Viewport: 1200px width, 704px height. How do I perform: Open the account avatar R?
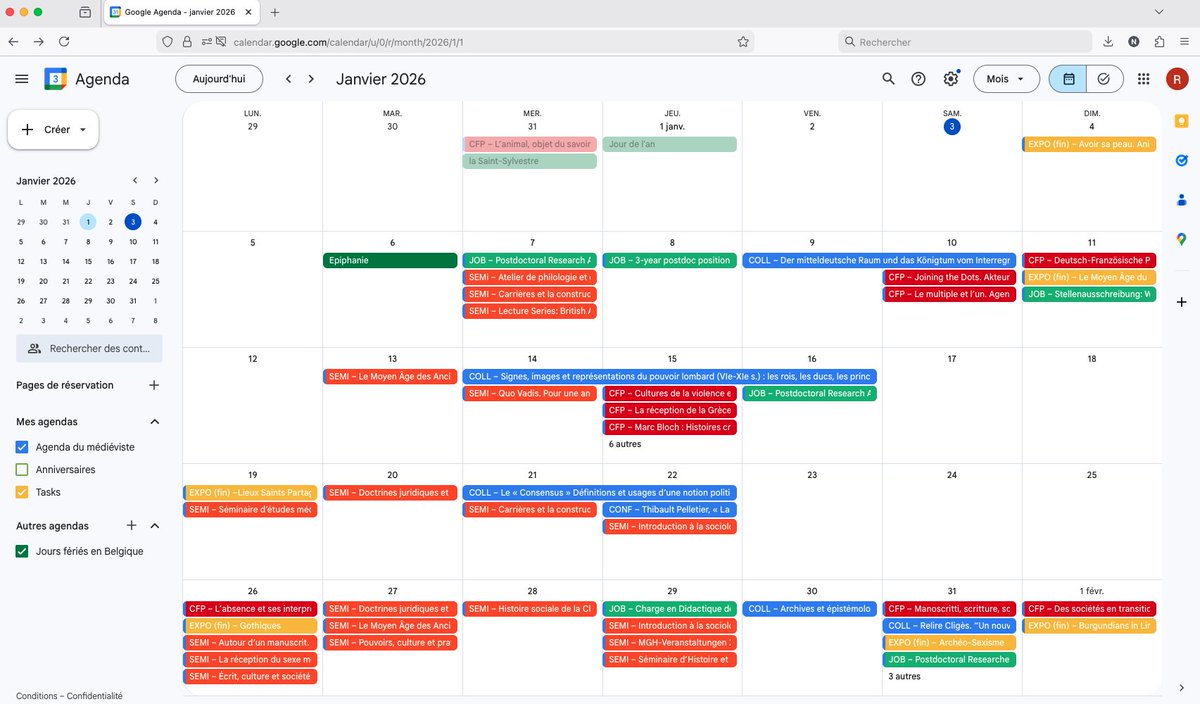(x=1177, y=79)
